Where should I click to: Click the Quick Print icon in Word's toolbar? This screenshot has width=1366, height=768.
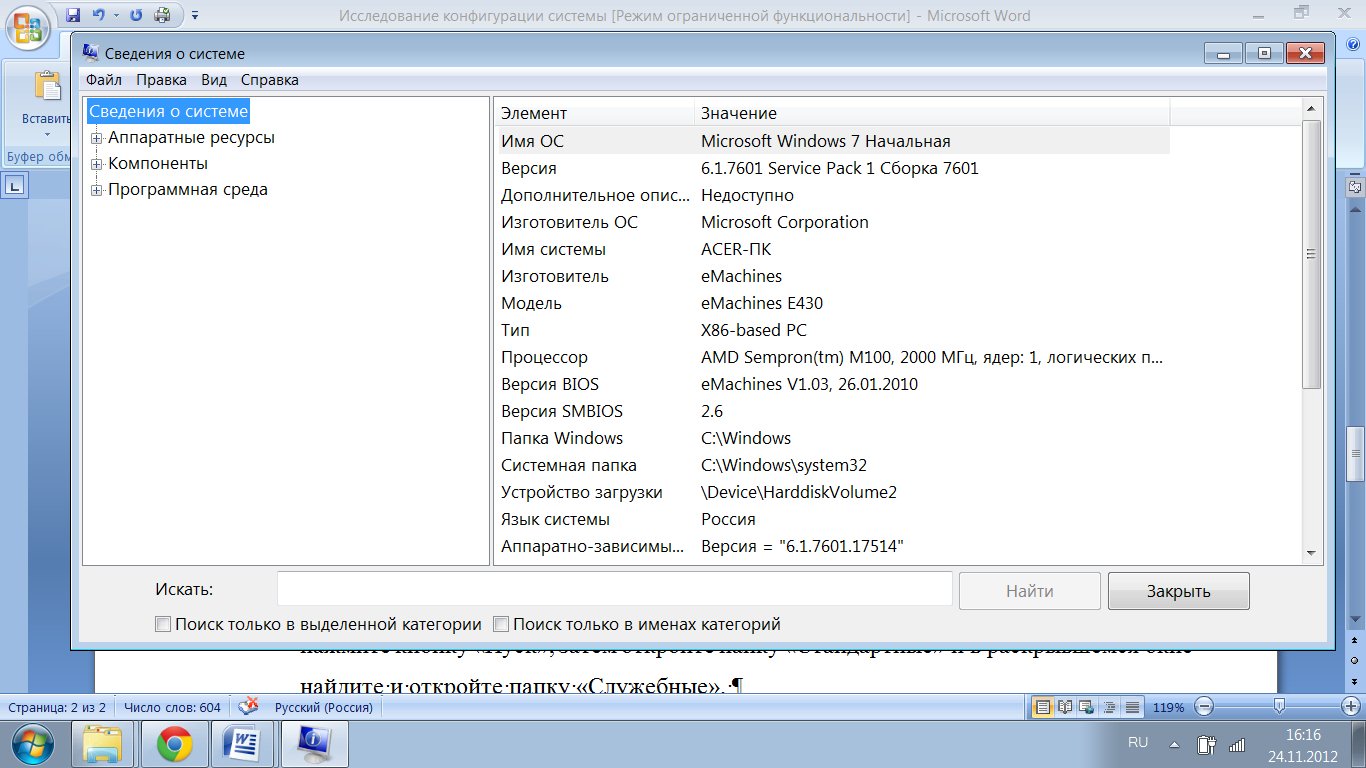pyautogui.click(x=162, y=15)
